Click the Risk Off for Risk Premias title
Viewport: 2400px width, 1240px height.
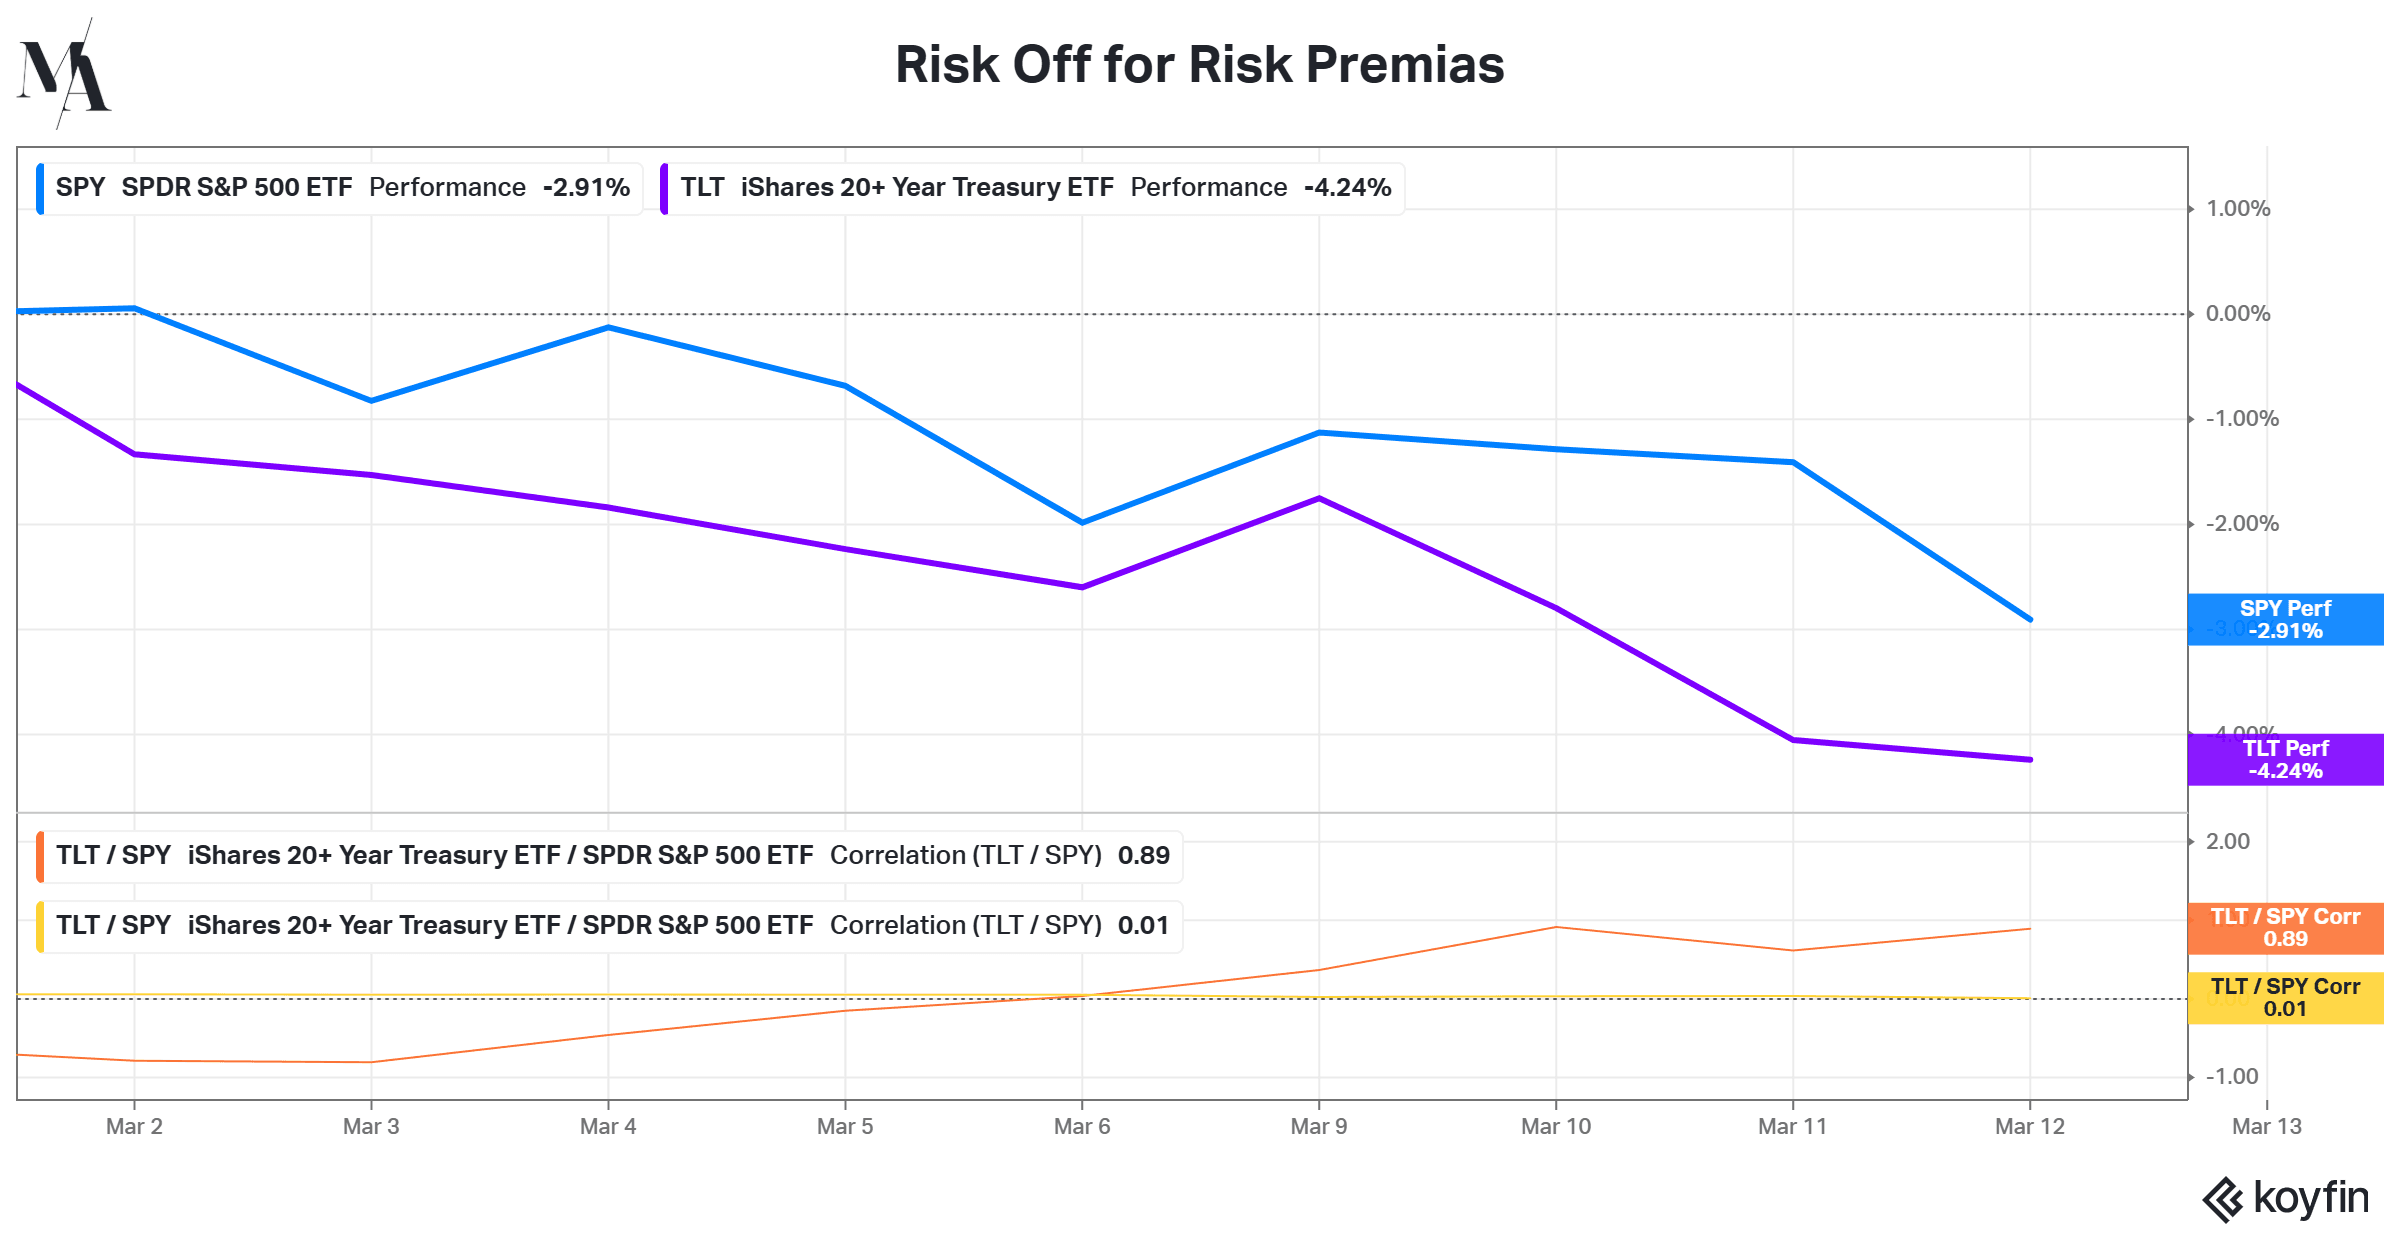pyautogui.click(x=1199, y=65)
